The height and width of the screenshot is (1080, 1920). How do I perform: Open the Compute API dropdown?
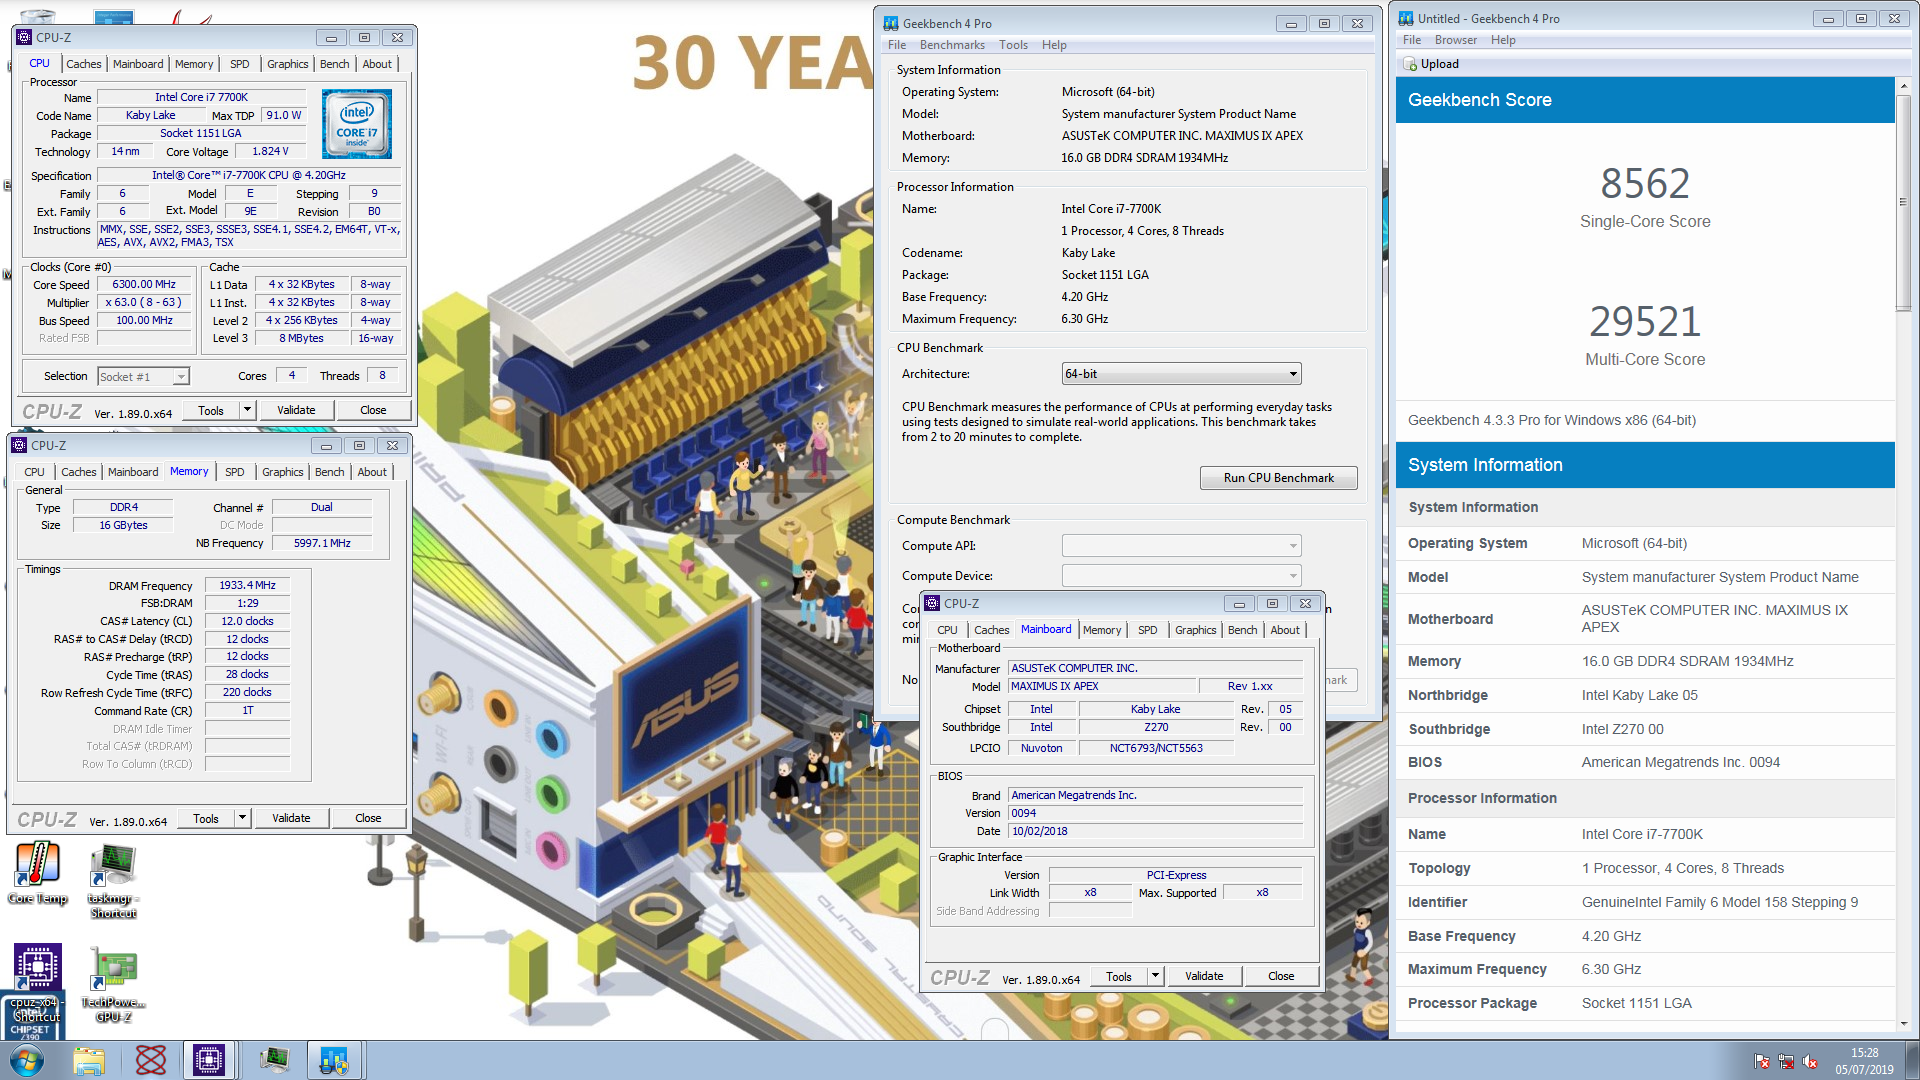click(1181, 546)
